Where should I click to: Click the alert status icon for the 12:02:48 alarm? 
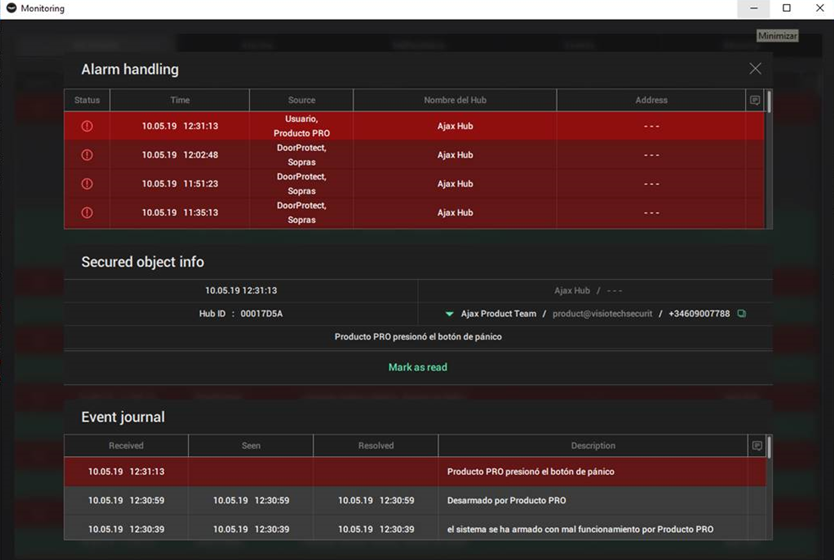87,155
